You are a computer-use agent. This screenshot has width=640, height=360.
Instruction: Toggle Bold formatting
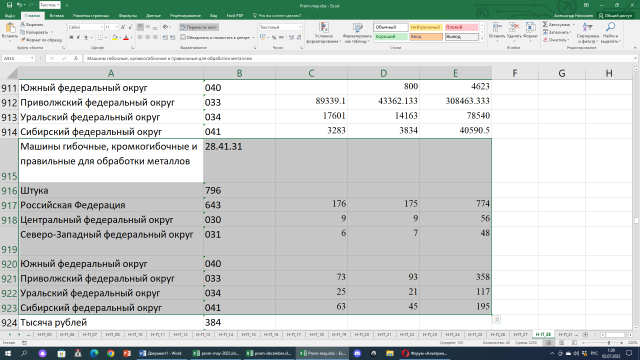point(71,38)
